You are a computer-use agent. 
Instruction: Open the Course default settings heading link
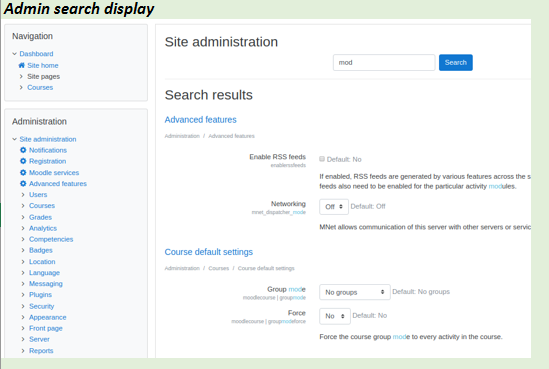point(209,252)
